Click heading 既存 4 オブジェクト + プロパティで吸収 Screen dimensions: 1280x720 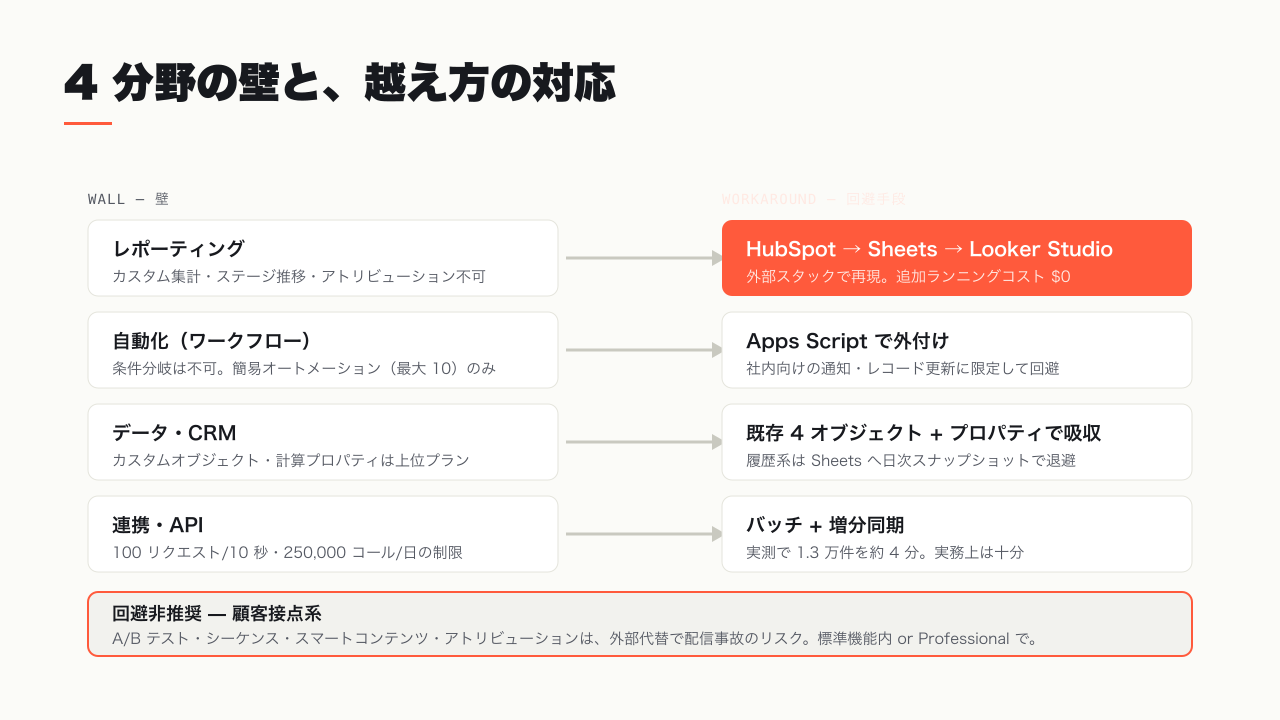pyautogui.click(x=924, y=433)
